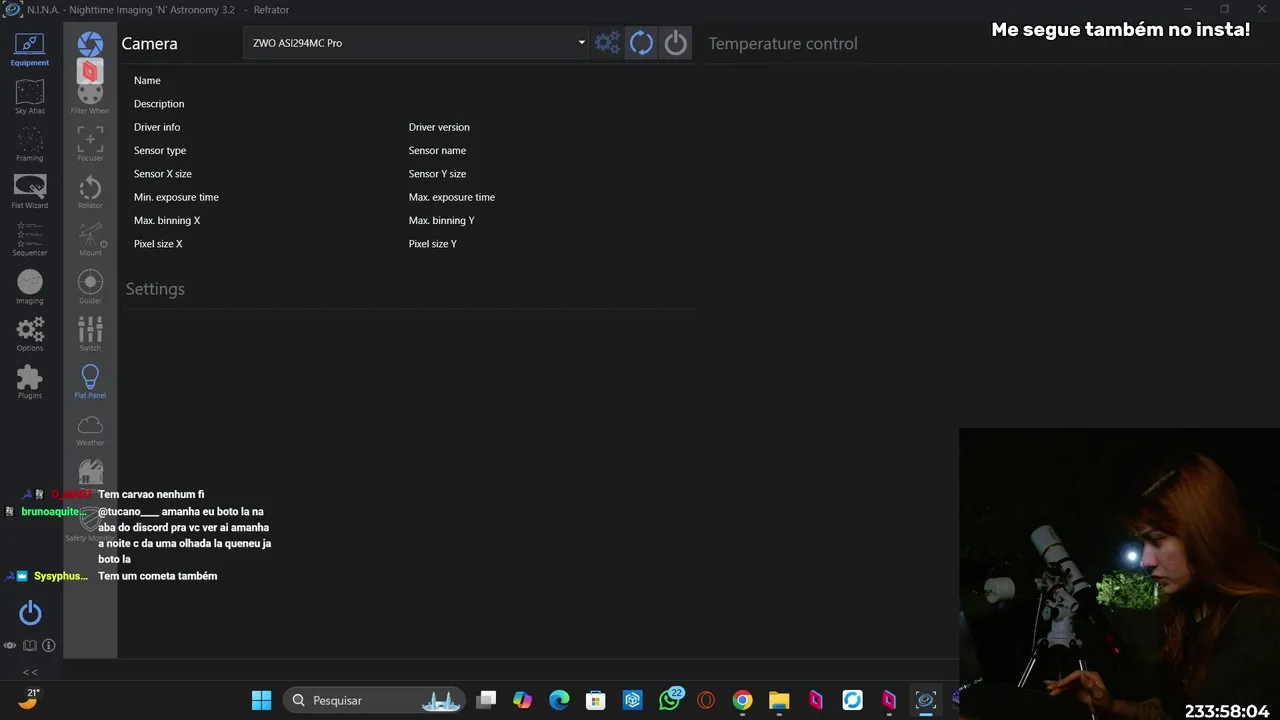Open Google Chrome from the taskbar
1280x720 pixels.
coord(742,700)
